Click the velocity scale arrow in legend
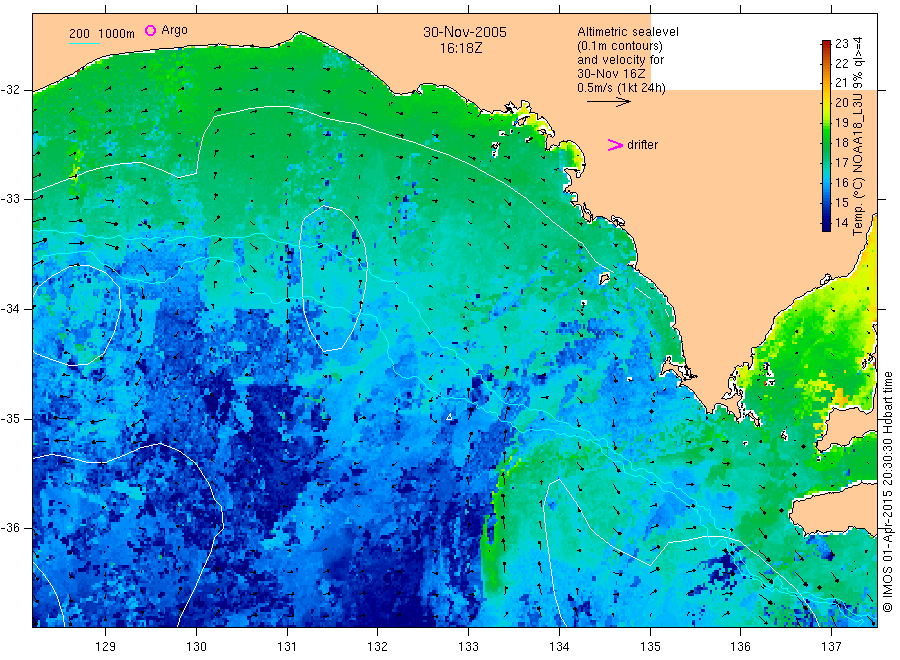This screenshot has height=660, width=900. pyautogui.click(x=608, y=102)
